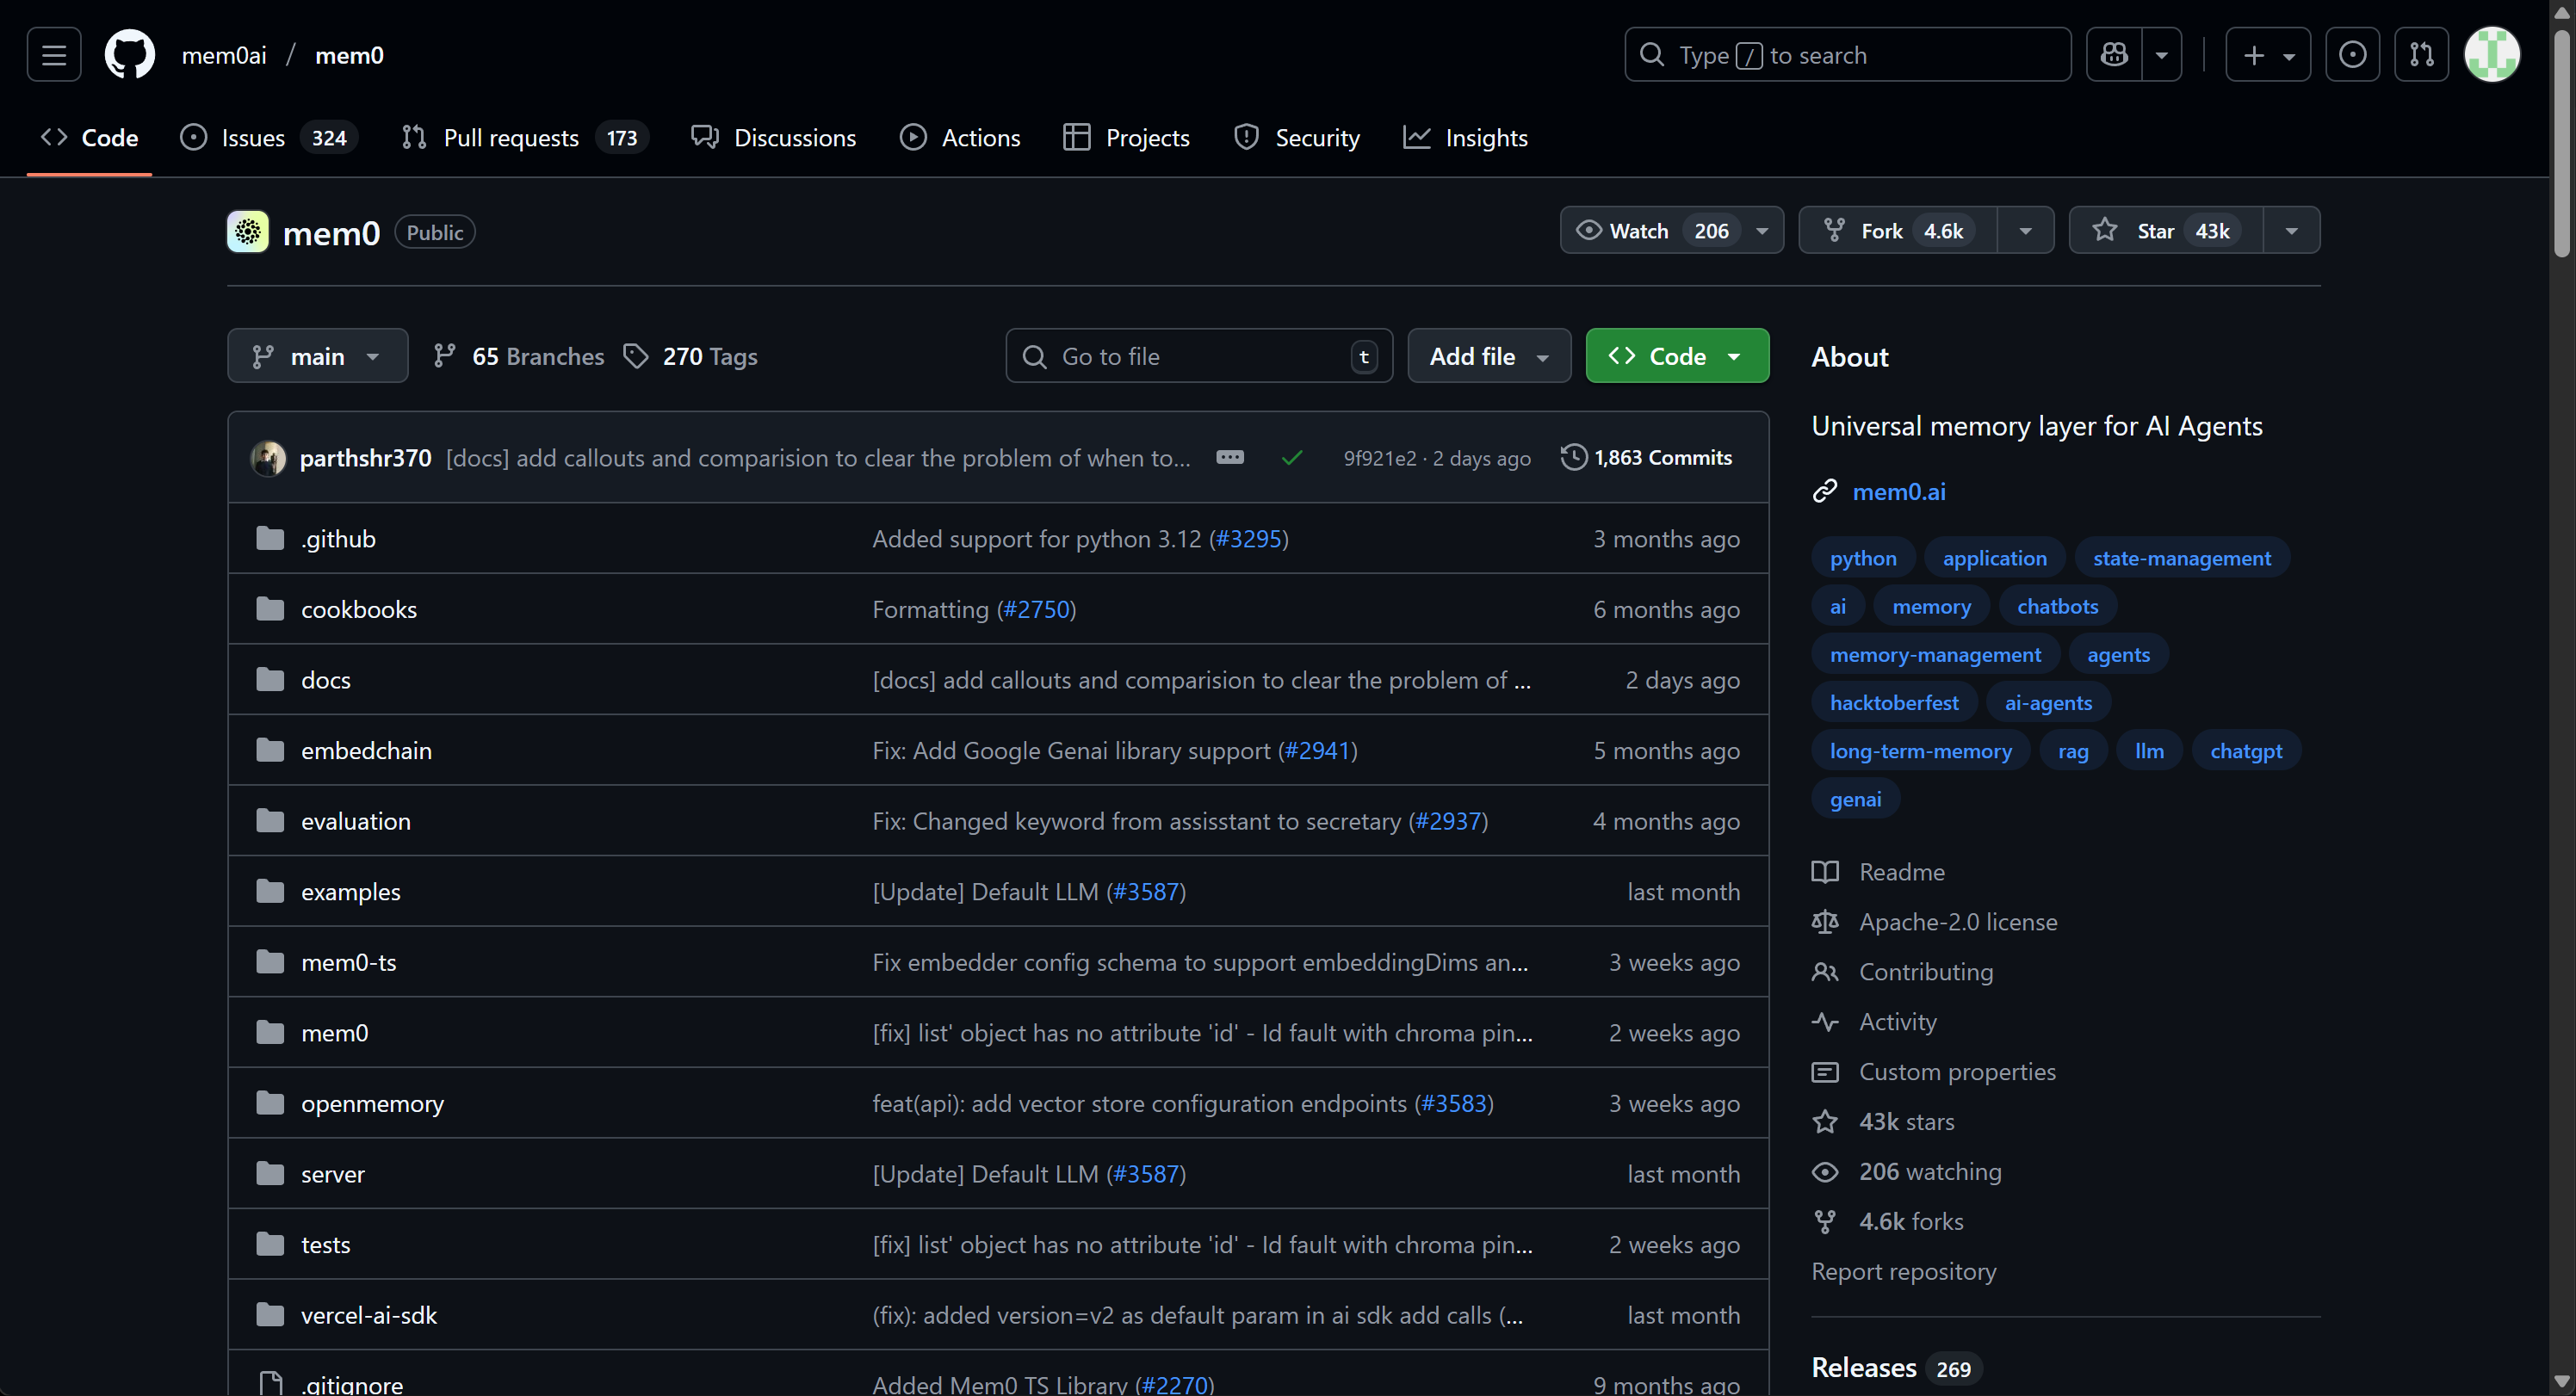The width and height of the screenshot is (2576, 1396).
Task: Open the Fork options dropdown arrow
Action: click(x=2025, y=231)
